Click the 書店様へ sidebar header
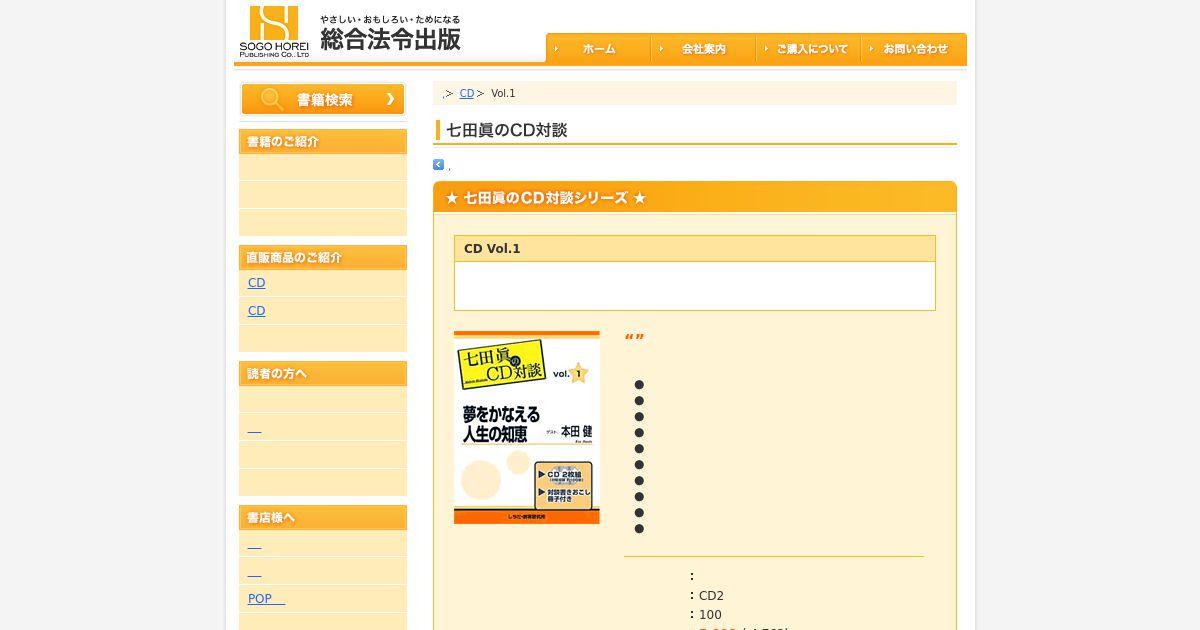The image size is (1200, 630). coord(323,518)
